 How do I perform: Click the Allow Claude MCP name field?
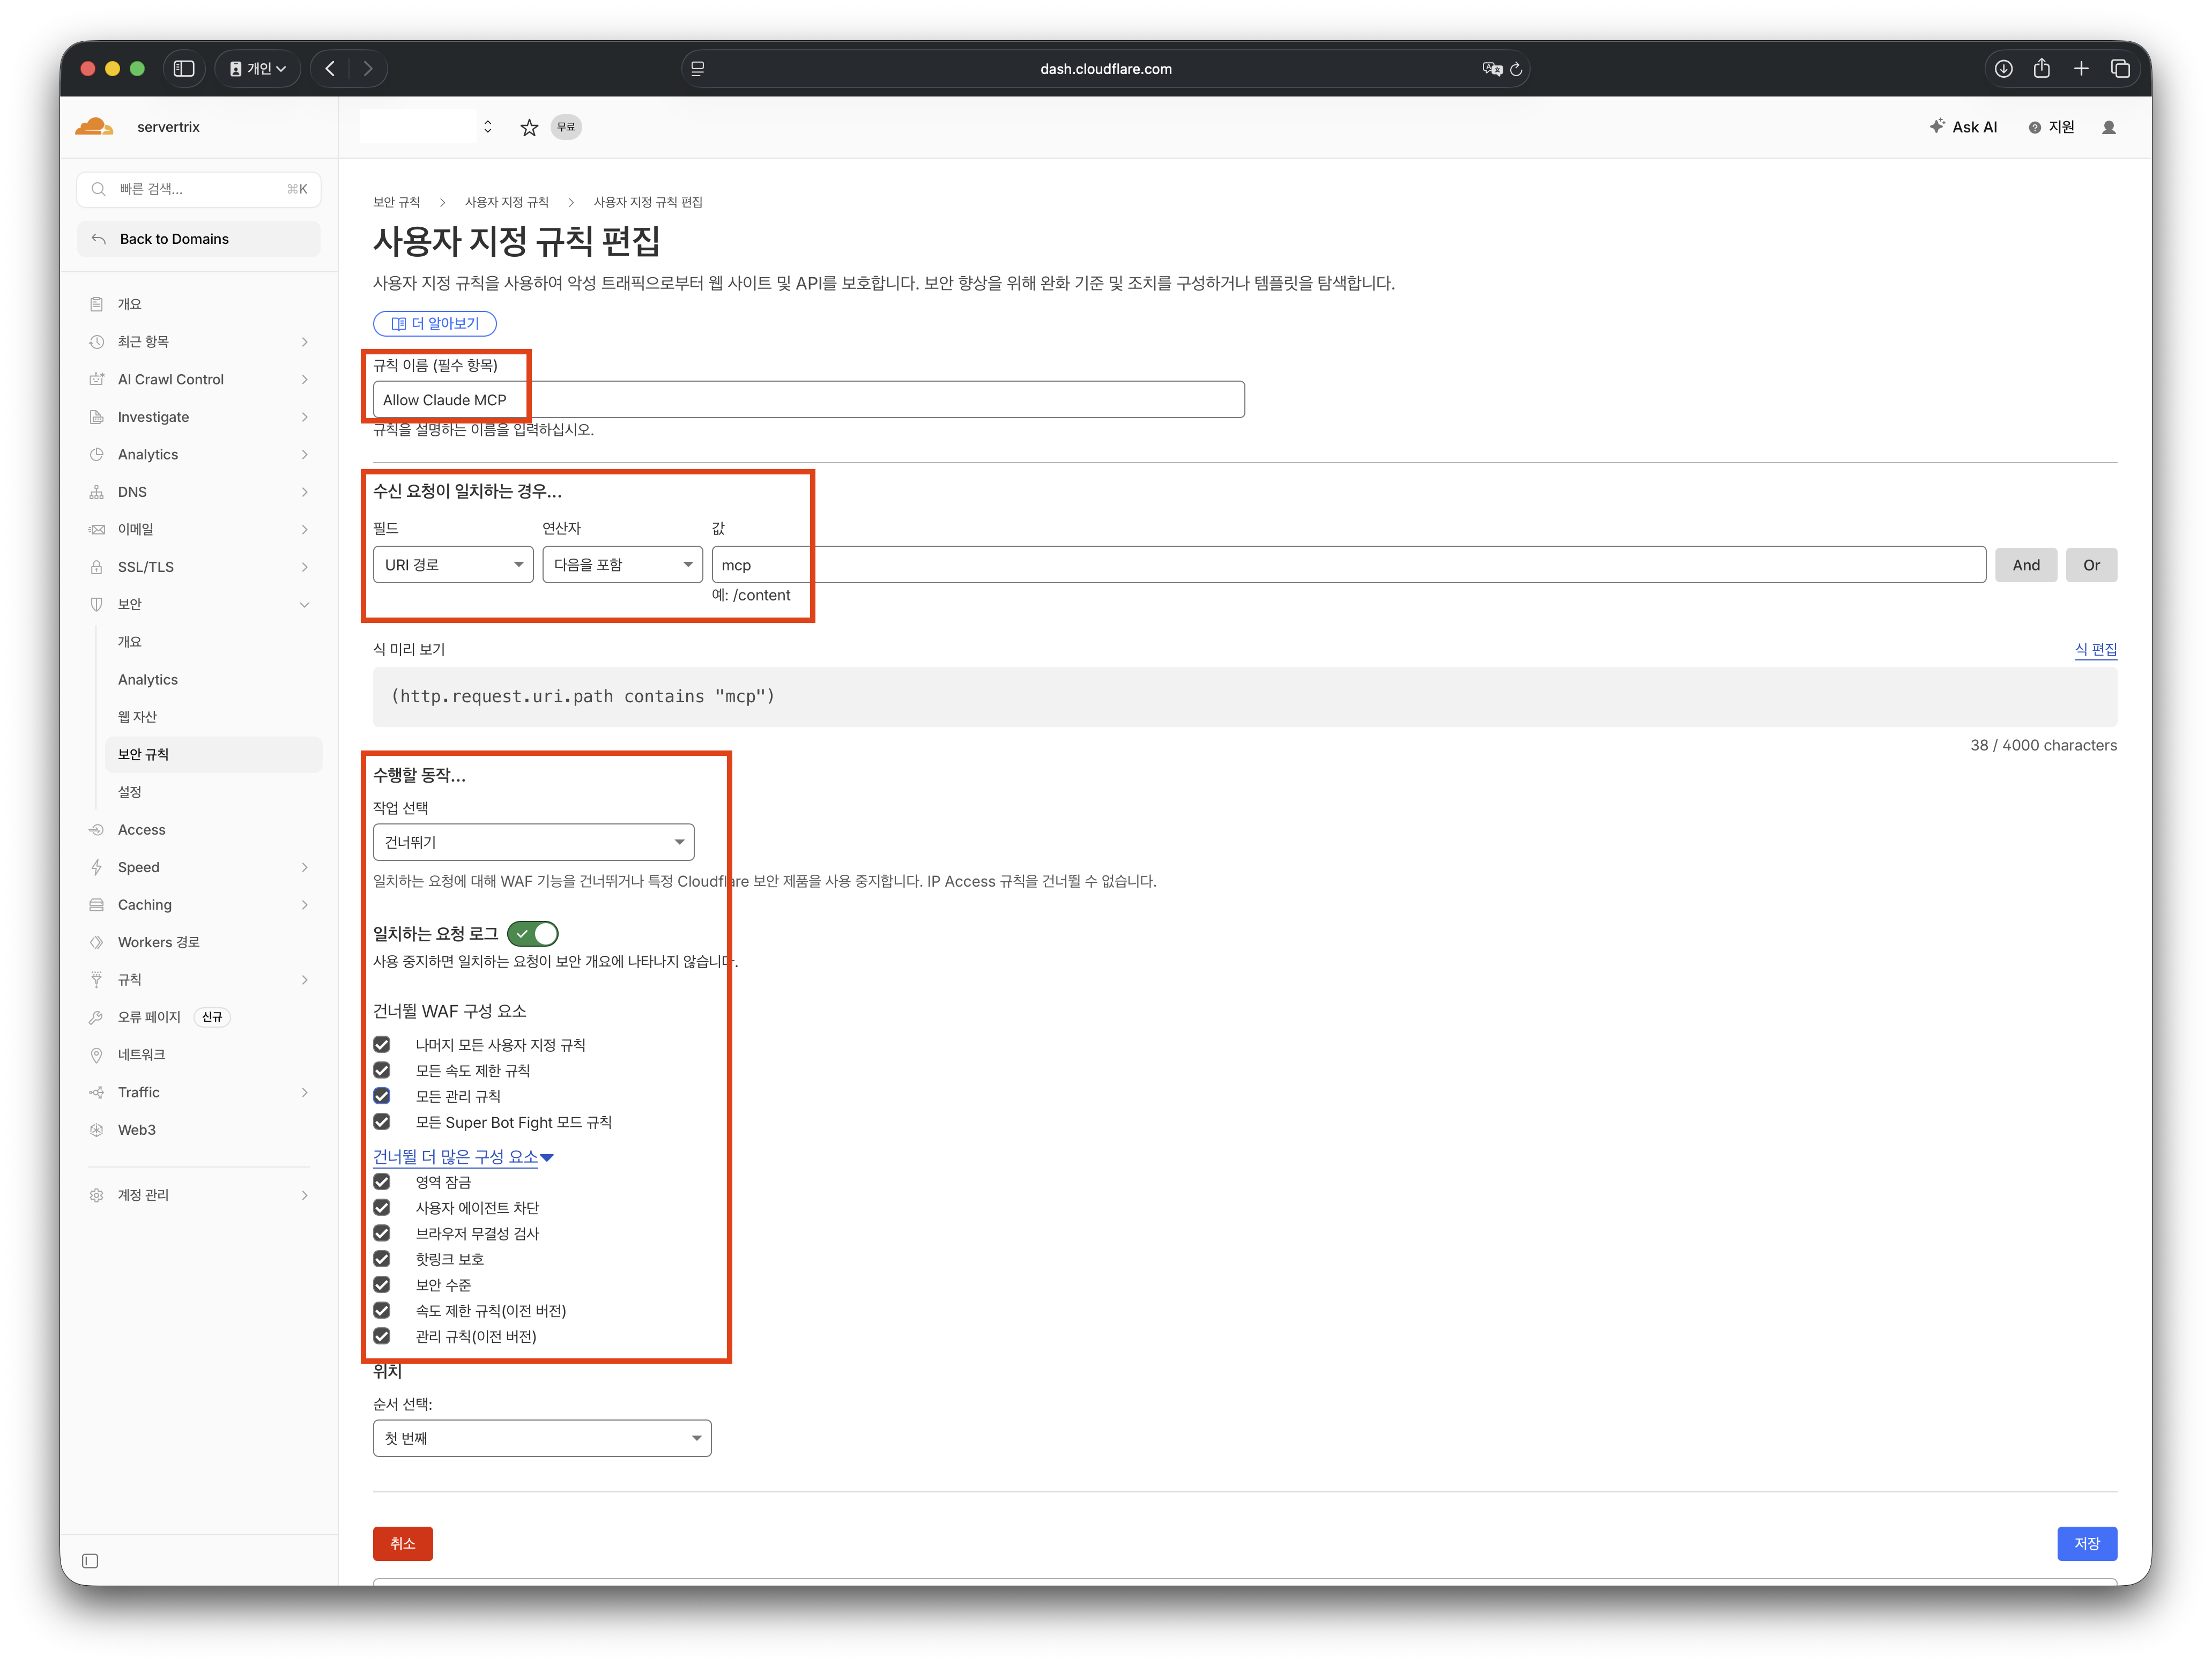tap(808, 399)
